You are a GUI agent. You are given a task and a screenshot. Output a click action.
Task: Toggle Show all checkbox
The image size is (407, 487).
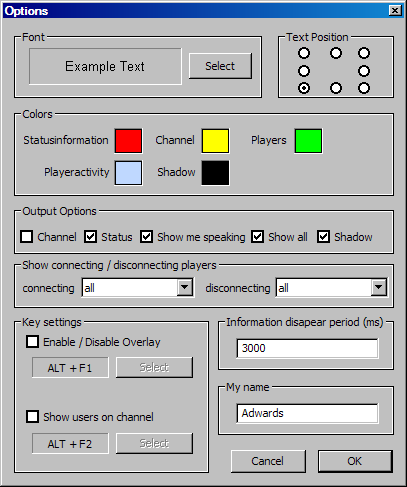(x=257, y=237)
